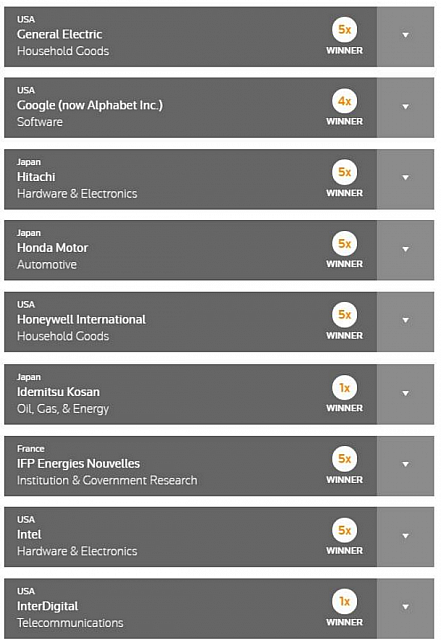Open the Google (now Alphabet Inc.) name
Screen dimensions: 441x640
pos(90,105)
